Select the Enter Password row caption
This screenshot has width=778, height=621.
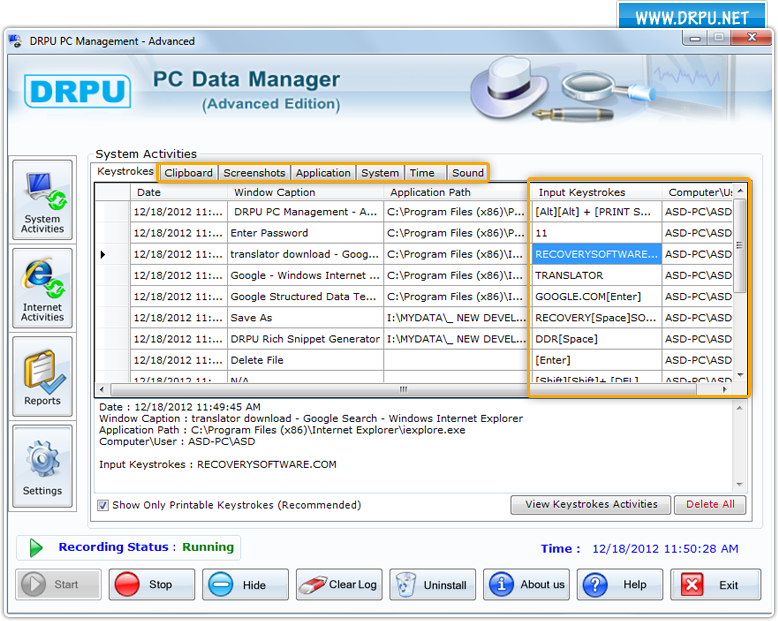[x=305, y=233]
